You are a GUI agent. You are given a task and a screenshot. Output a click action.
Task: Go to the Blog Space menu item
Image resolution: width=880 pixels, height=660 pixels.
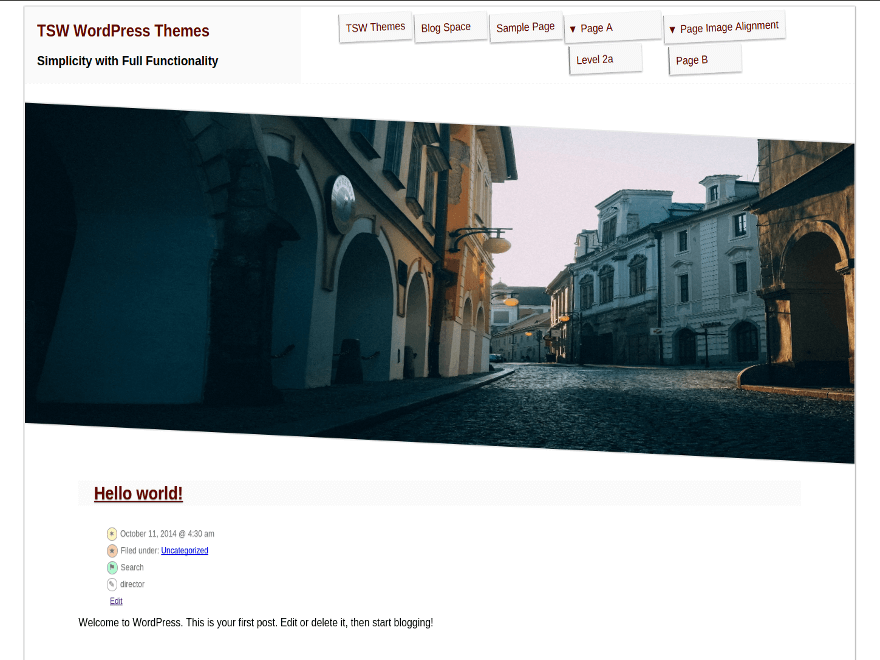tap(446, 28)
